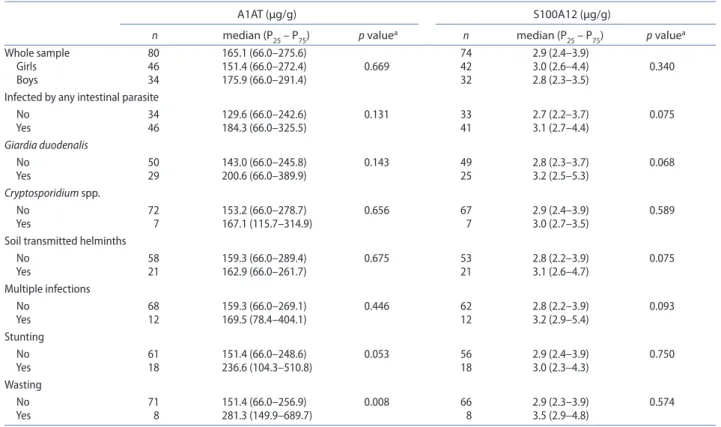721x427 pixels.
Task: Click the 'Wasting' heading
Action: [23, 385]
